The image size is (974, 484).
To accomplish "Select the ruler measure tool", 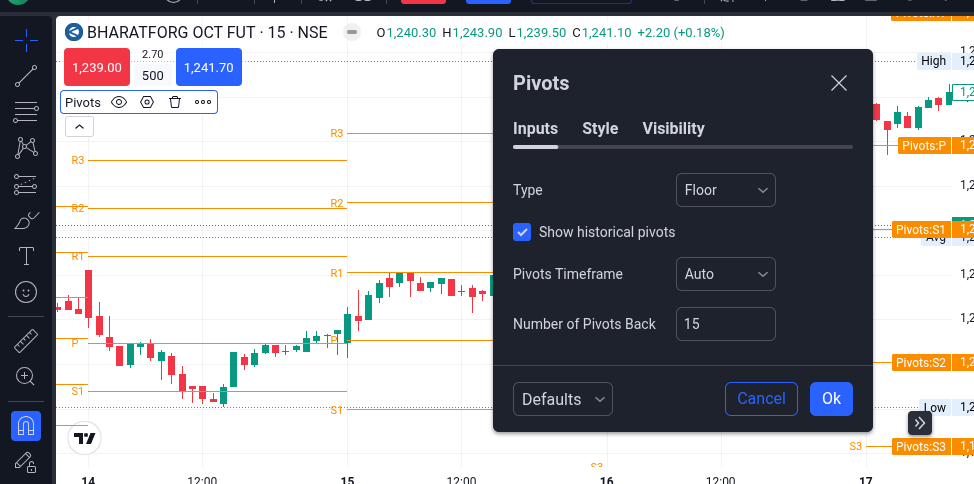I will [x=26, y=341].
